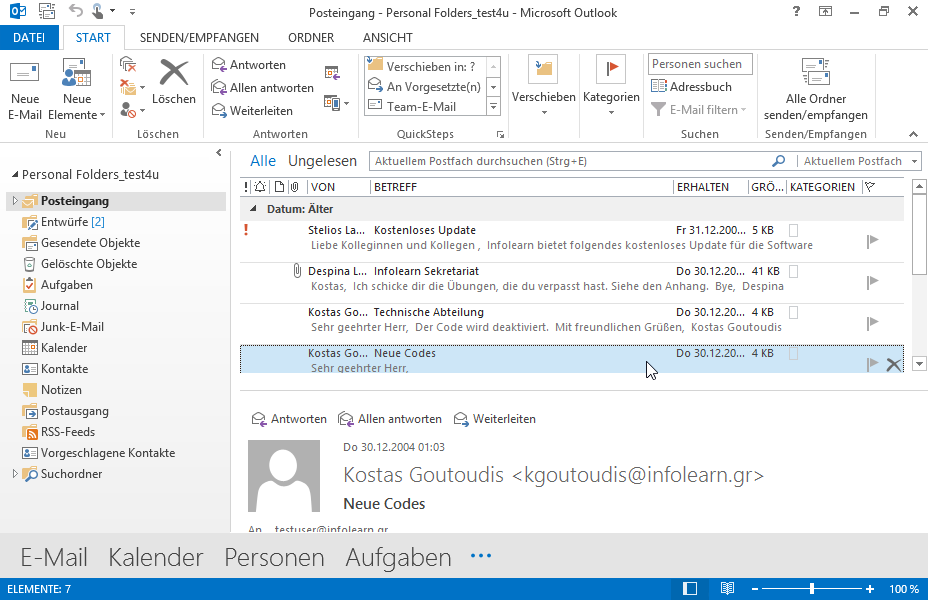This screenshot has height=600, width=928.
Task: Toggle category box for Kostenloses Update email
Action: [794, 230]
